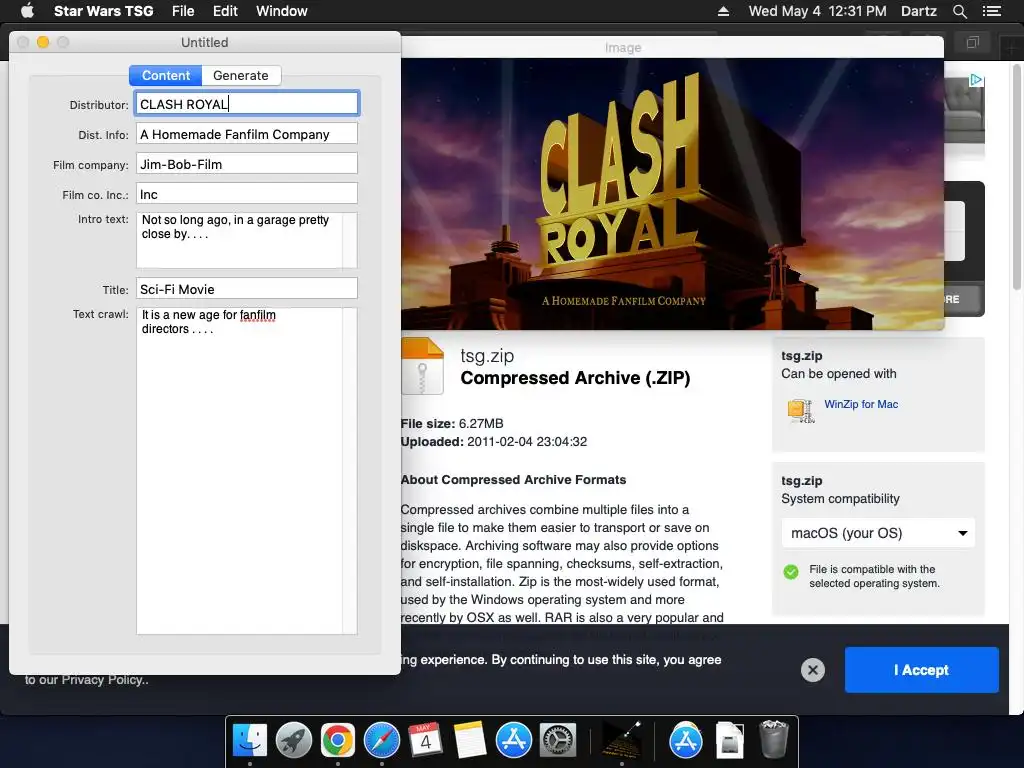Click the I Accept button

click(921, 670)
